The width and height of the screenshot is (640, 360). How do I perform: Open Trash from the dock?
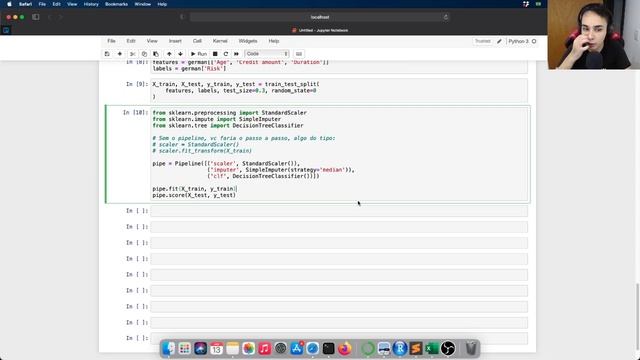(471, 349)
